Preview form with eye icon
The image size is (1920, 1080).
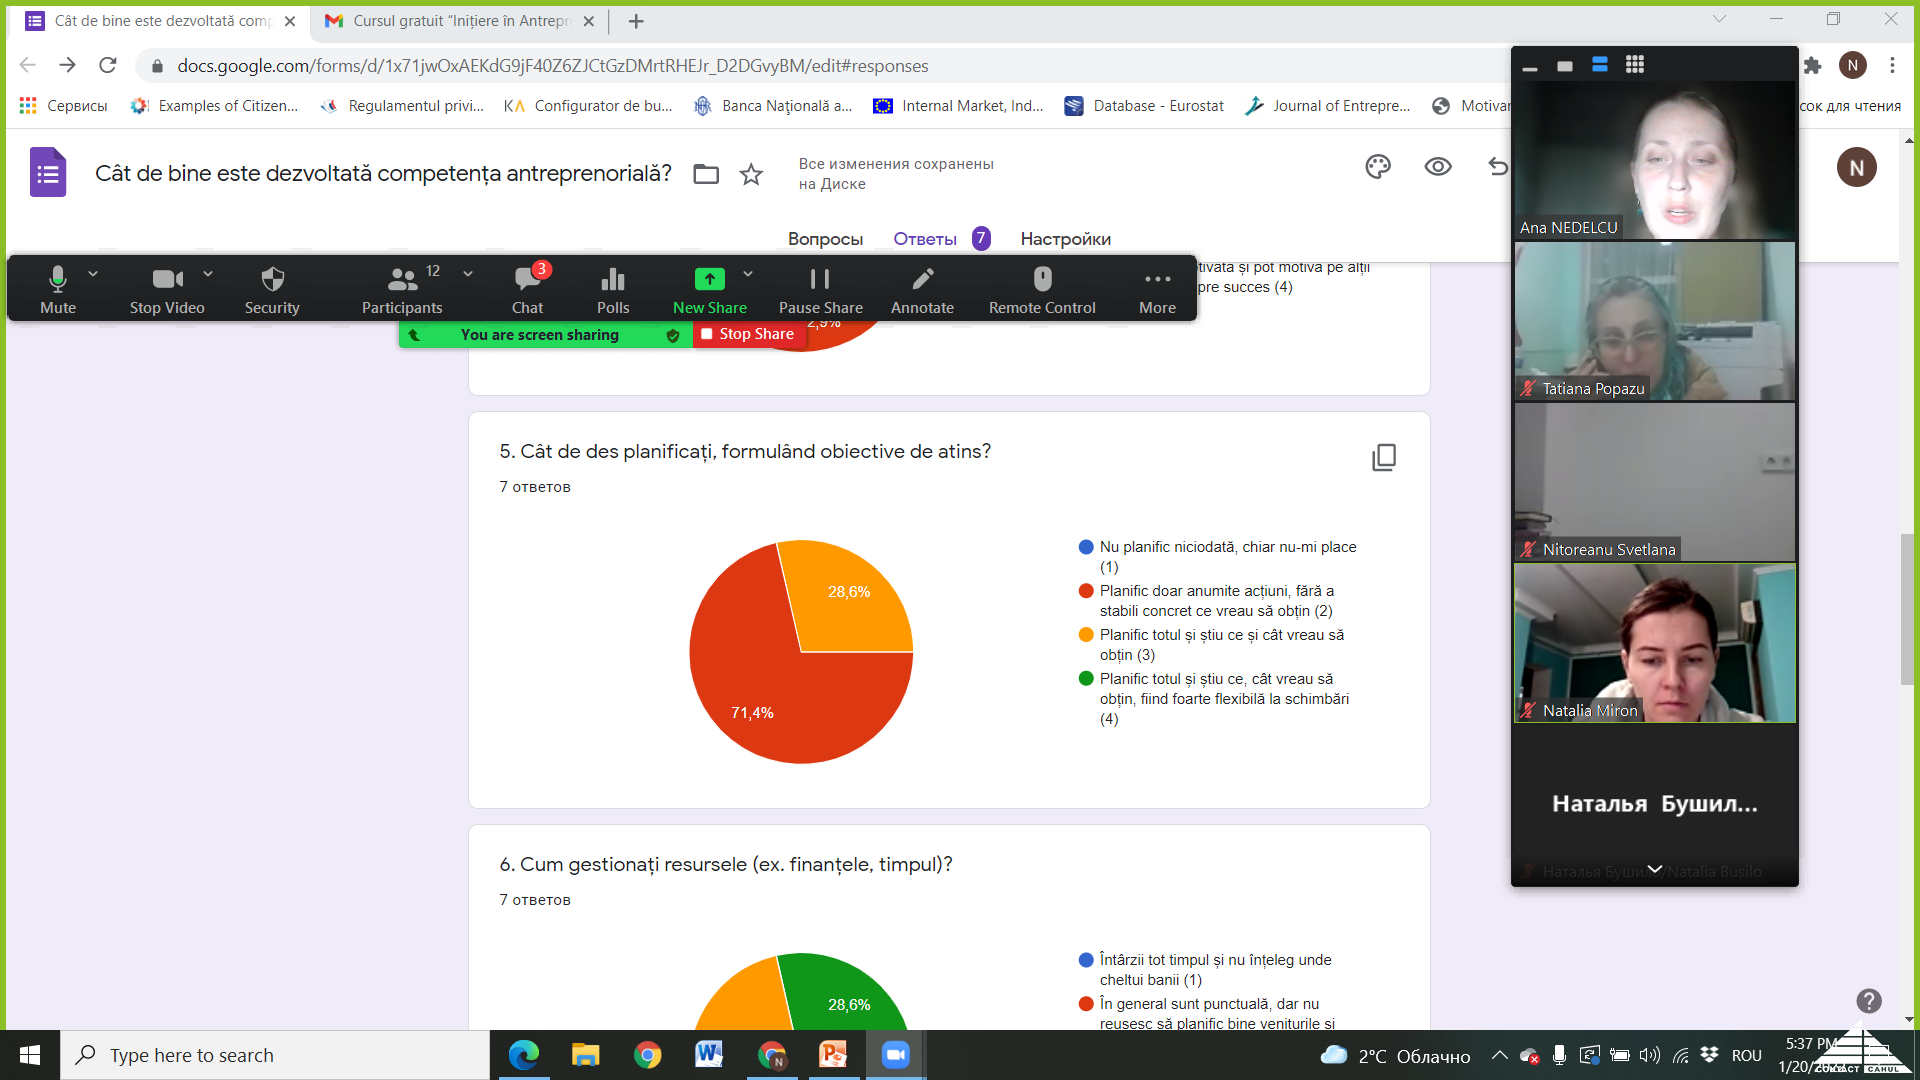click(1438, 167)
